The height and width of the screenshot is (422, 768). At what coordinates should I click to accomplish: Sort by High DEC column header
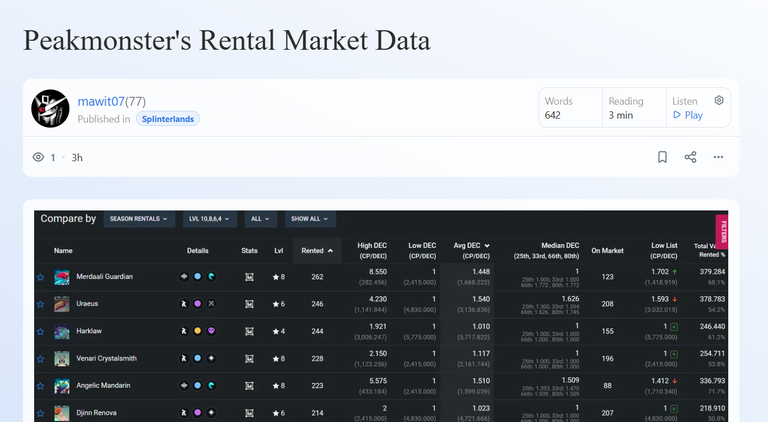click(372, 251)
